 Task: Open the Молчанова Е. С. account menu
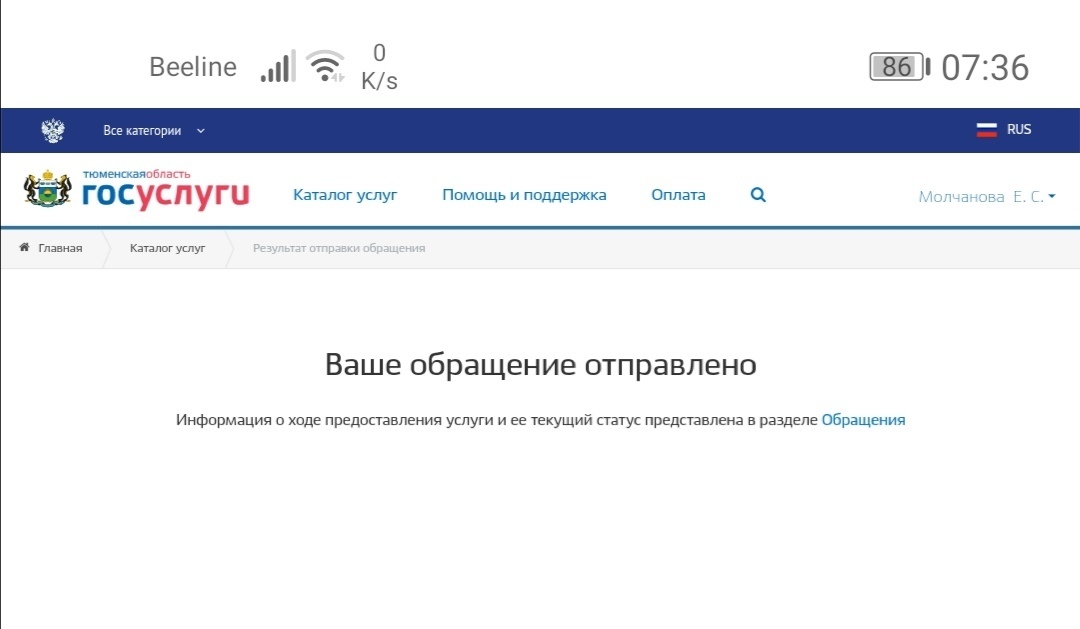click(986, 197)
